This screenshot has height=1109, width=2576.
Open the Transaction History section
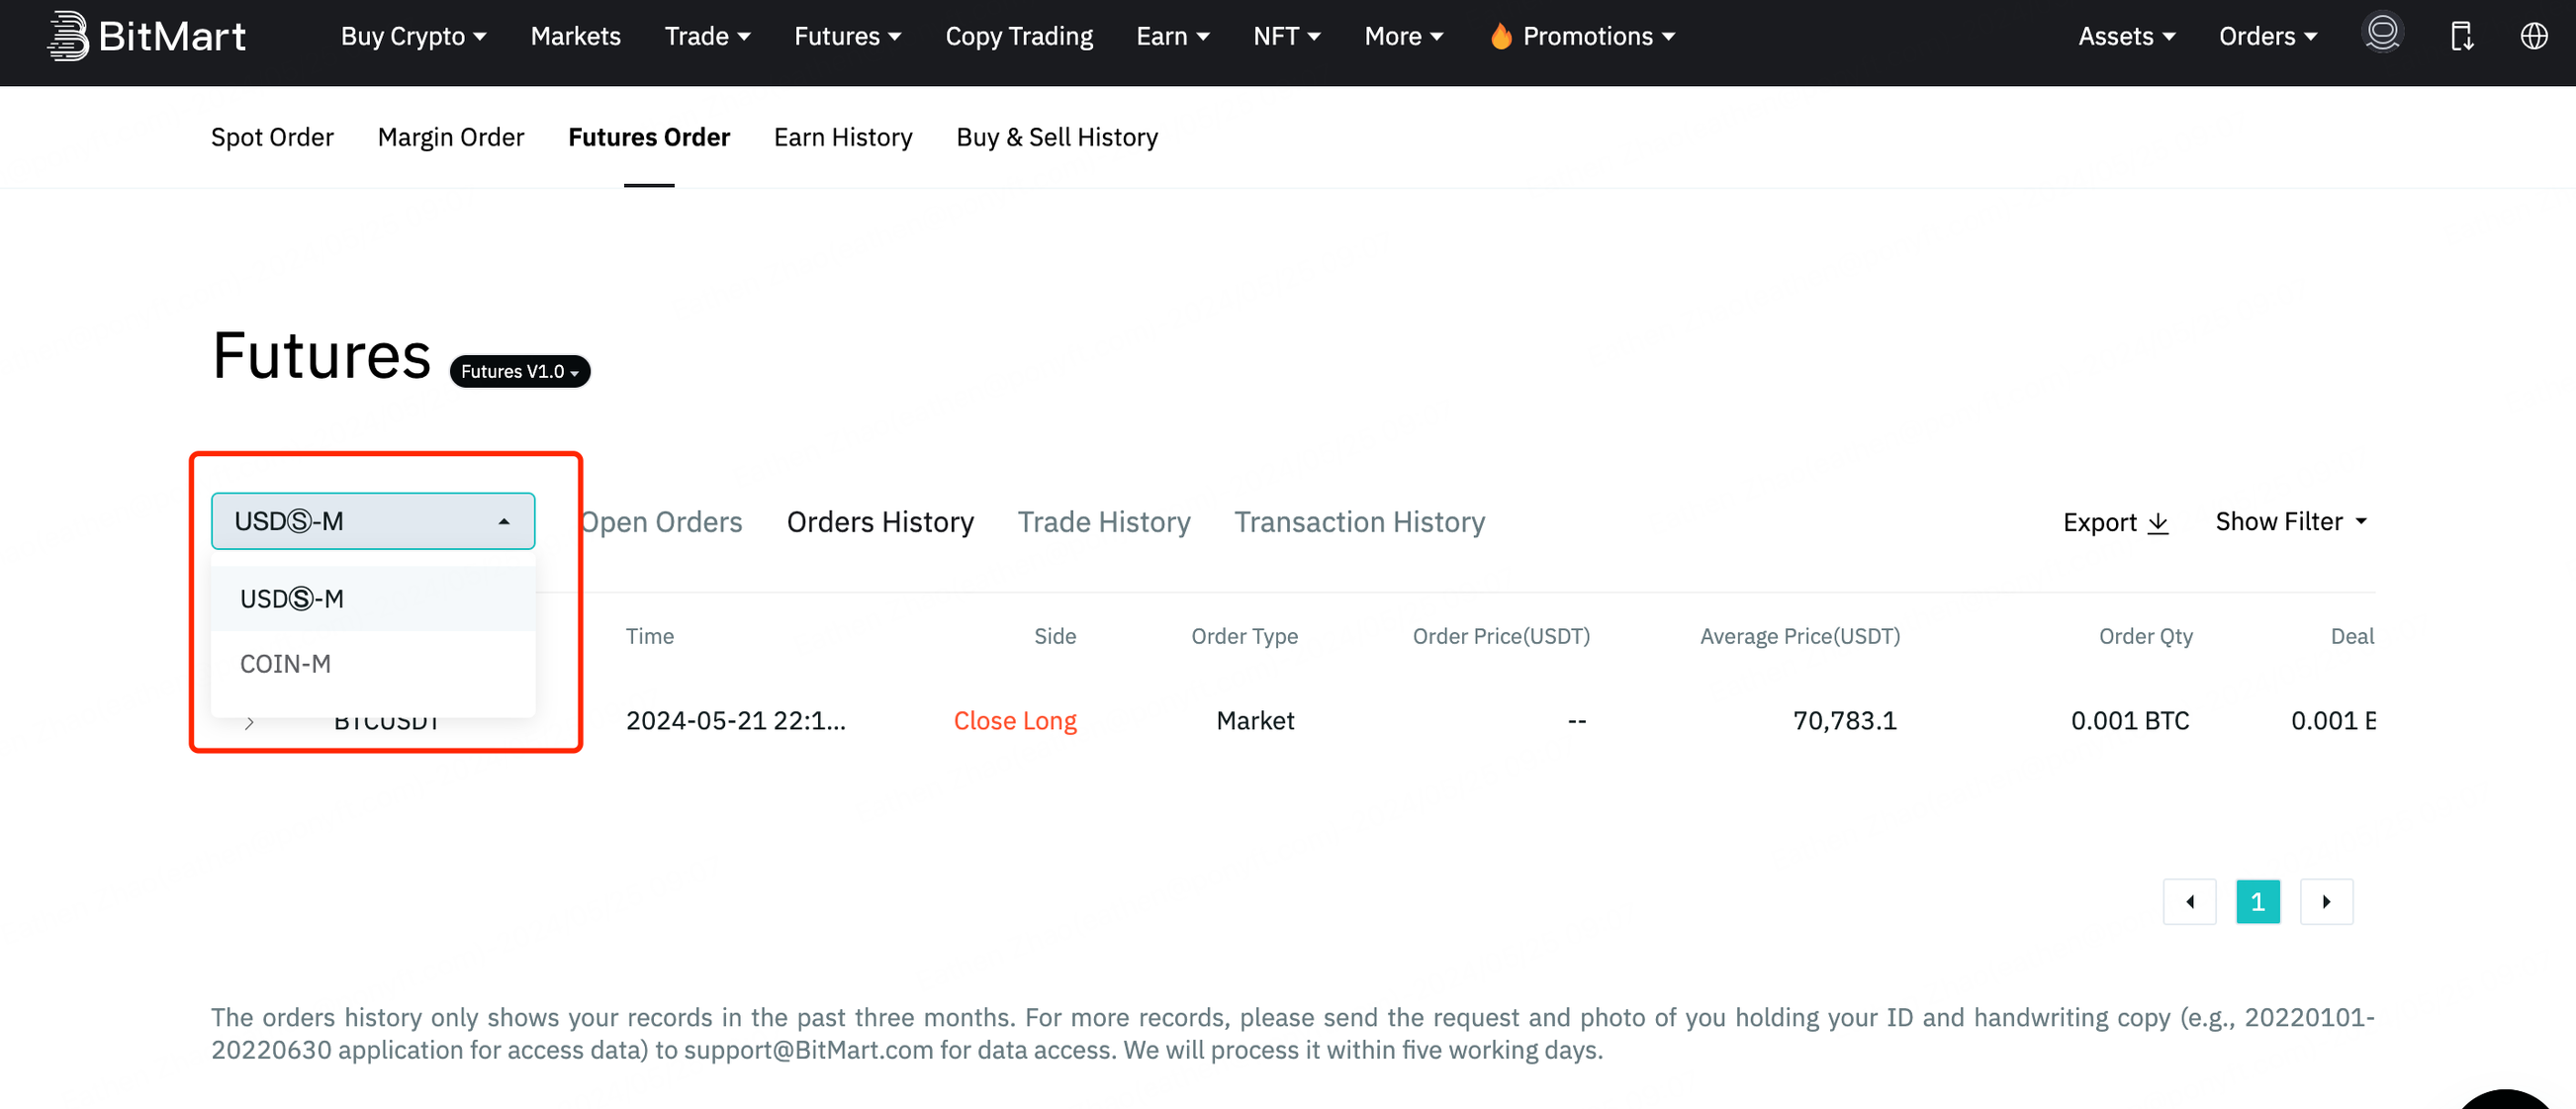[1359, 521]
